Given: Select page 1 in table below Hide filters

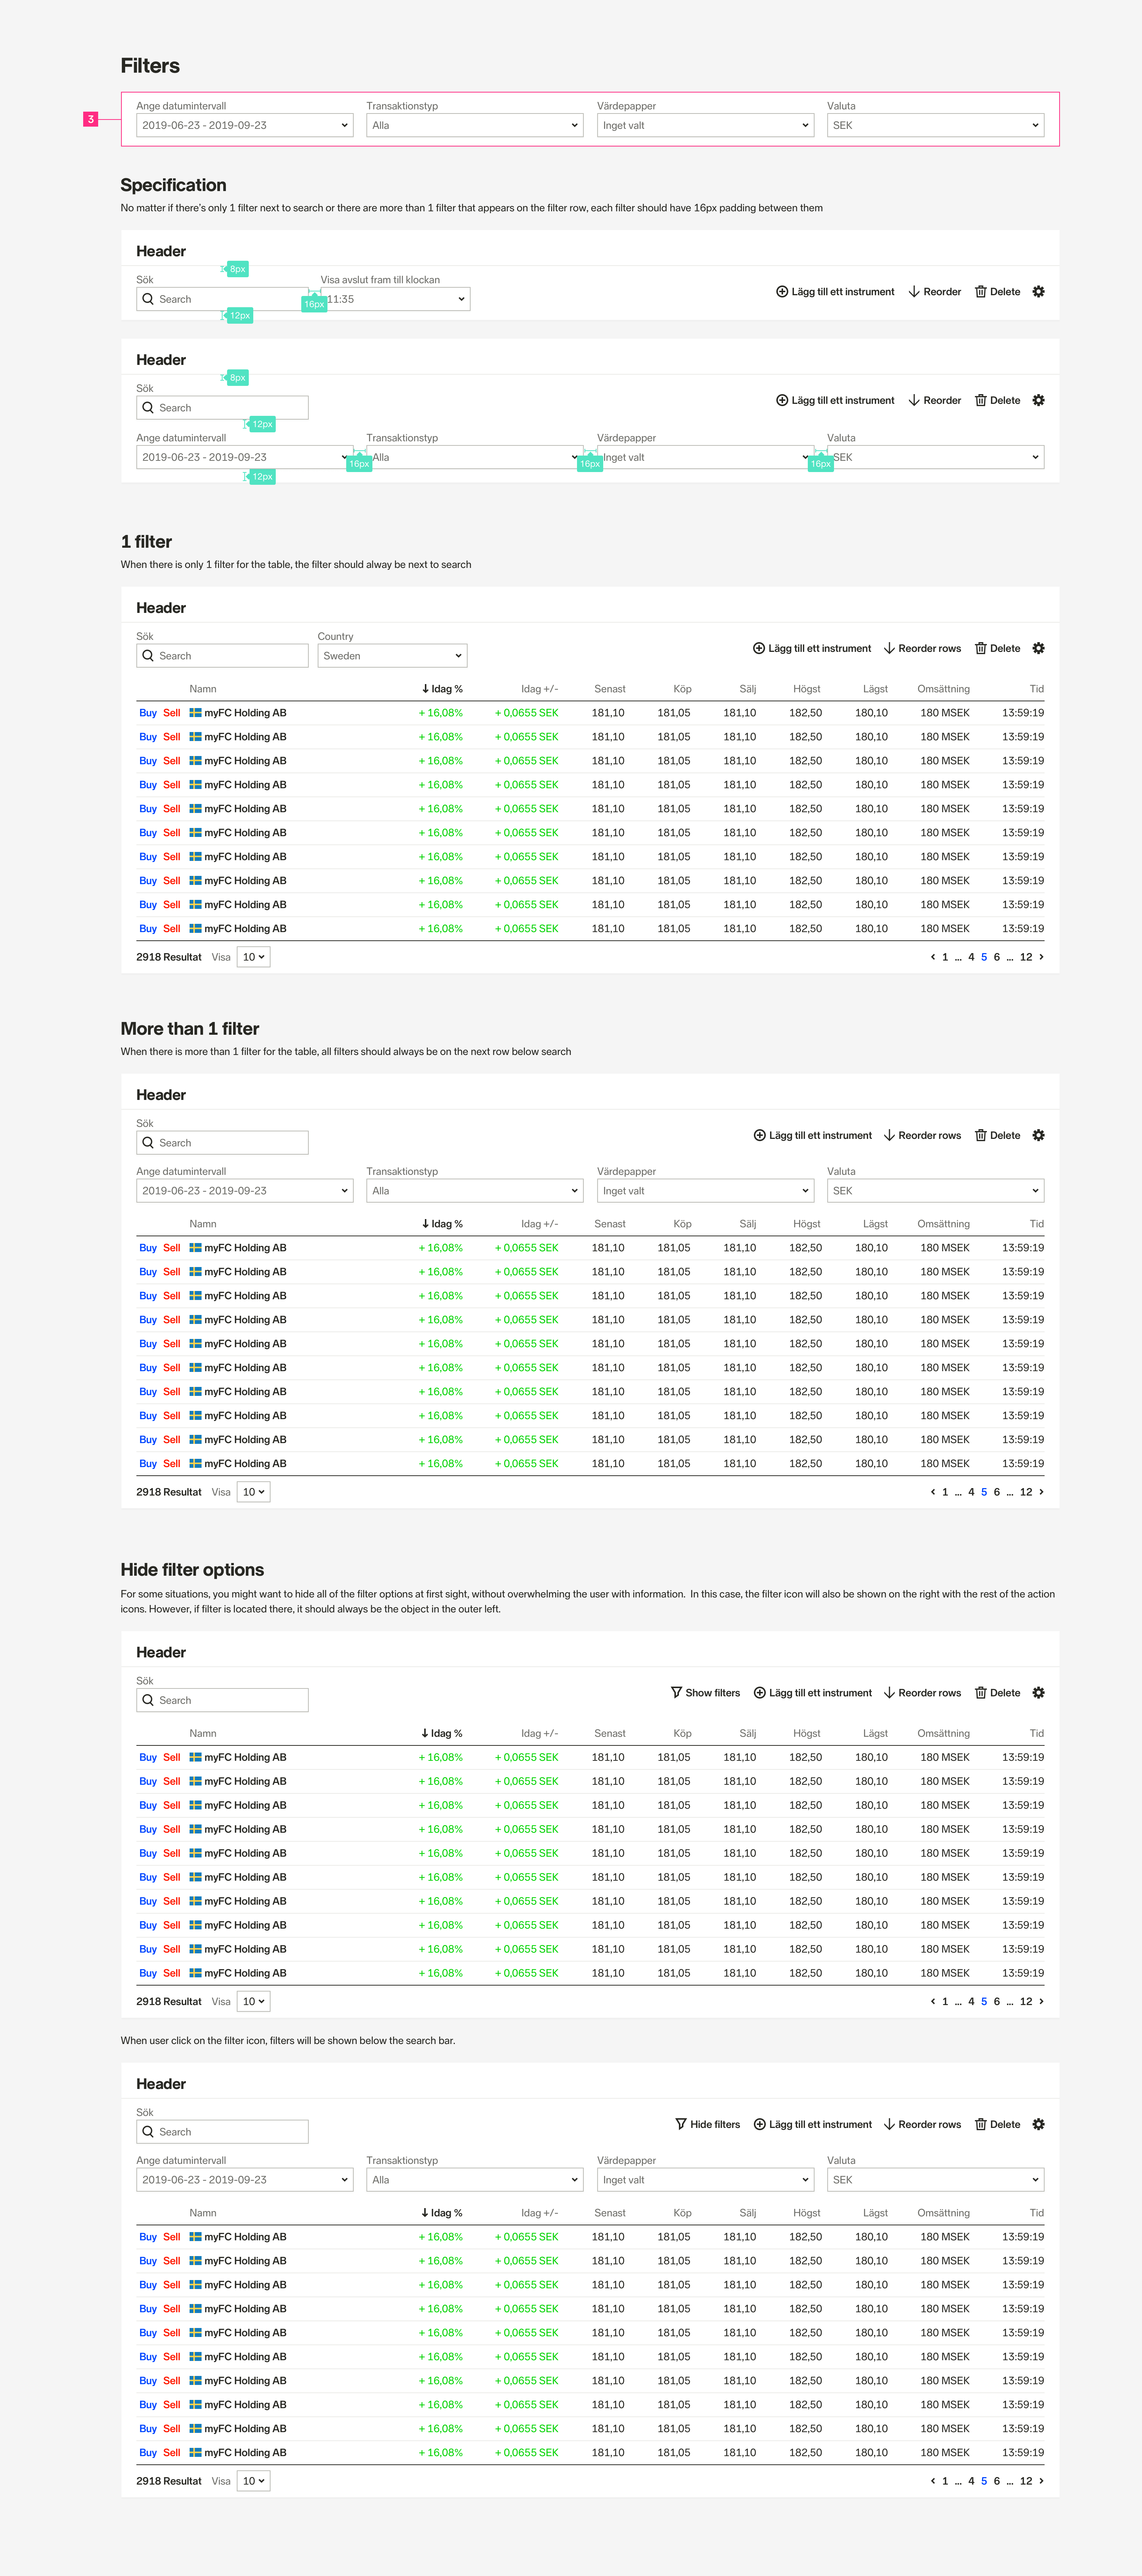Looking at the screenshot, I should tap(945, 2481).
